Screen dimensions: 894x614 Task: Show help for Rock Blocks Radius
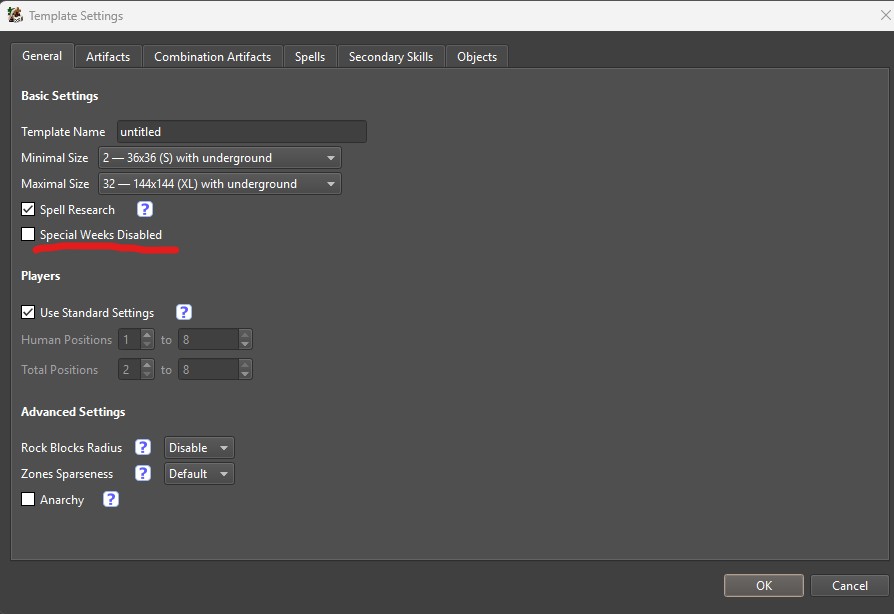click(143, 447)
